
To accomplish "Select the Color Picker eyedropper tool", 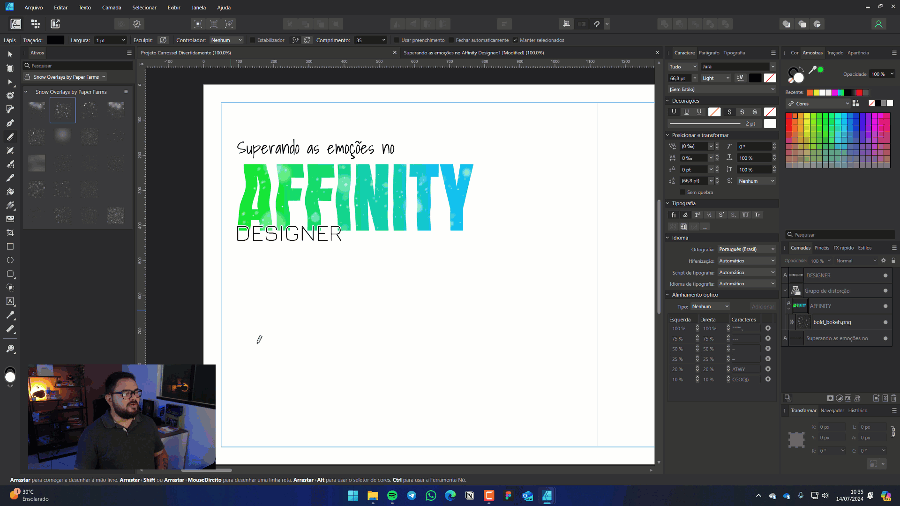I will click(10, 315).
